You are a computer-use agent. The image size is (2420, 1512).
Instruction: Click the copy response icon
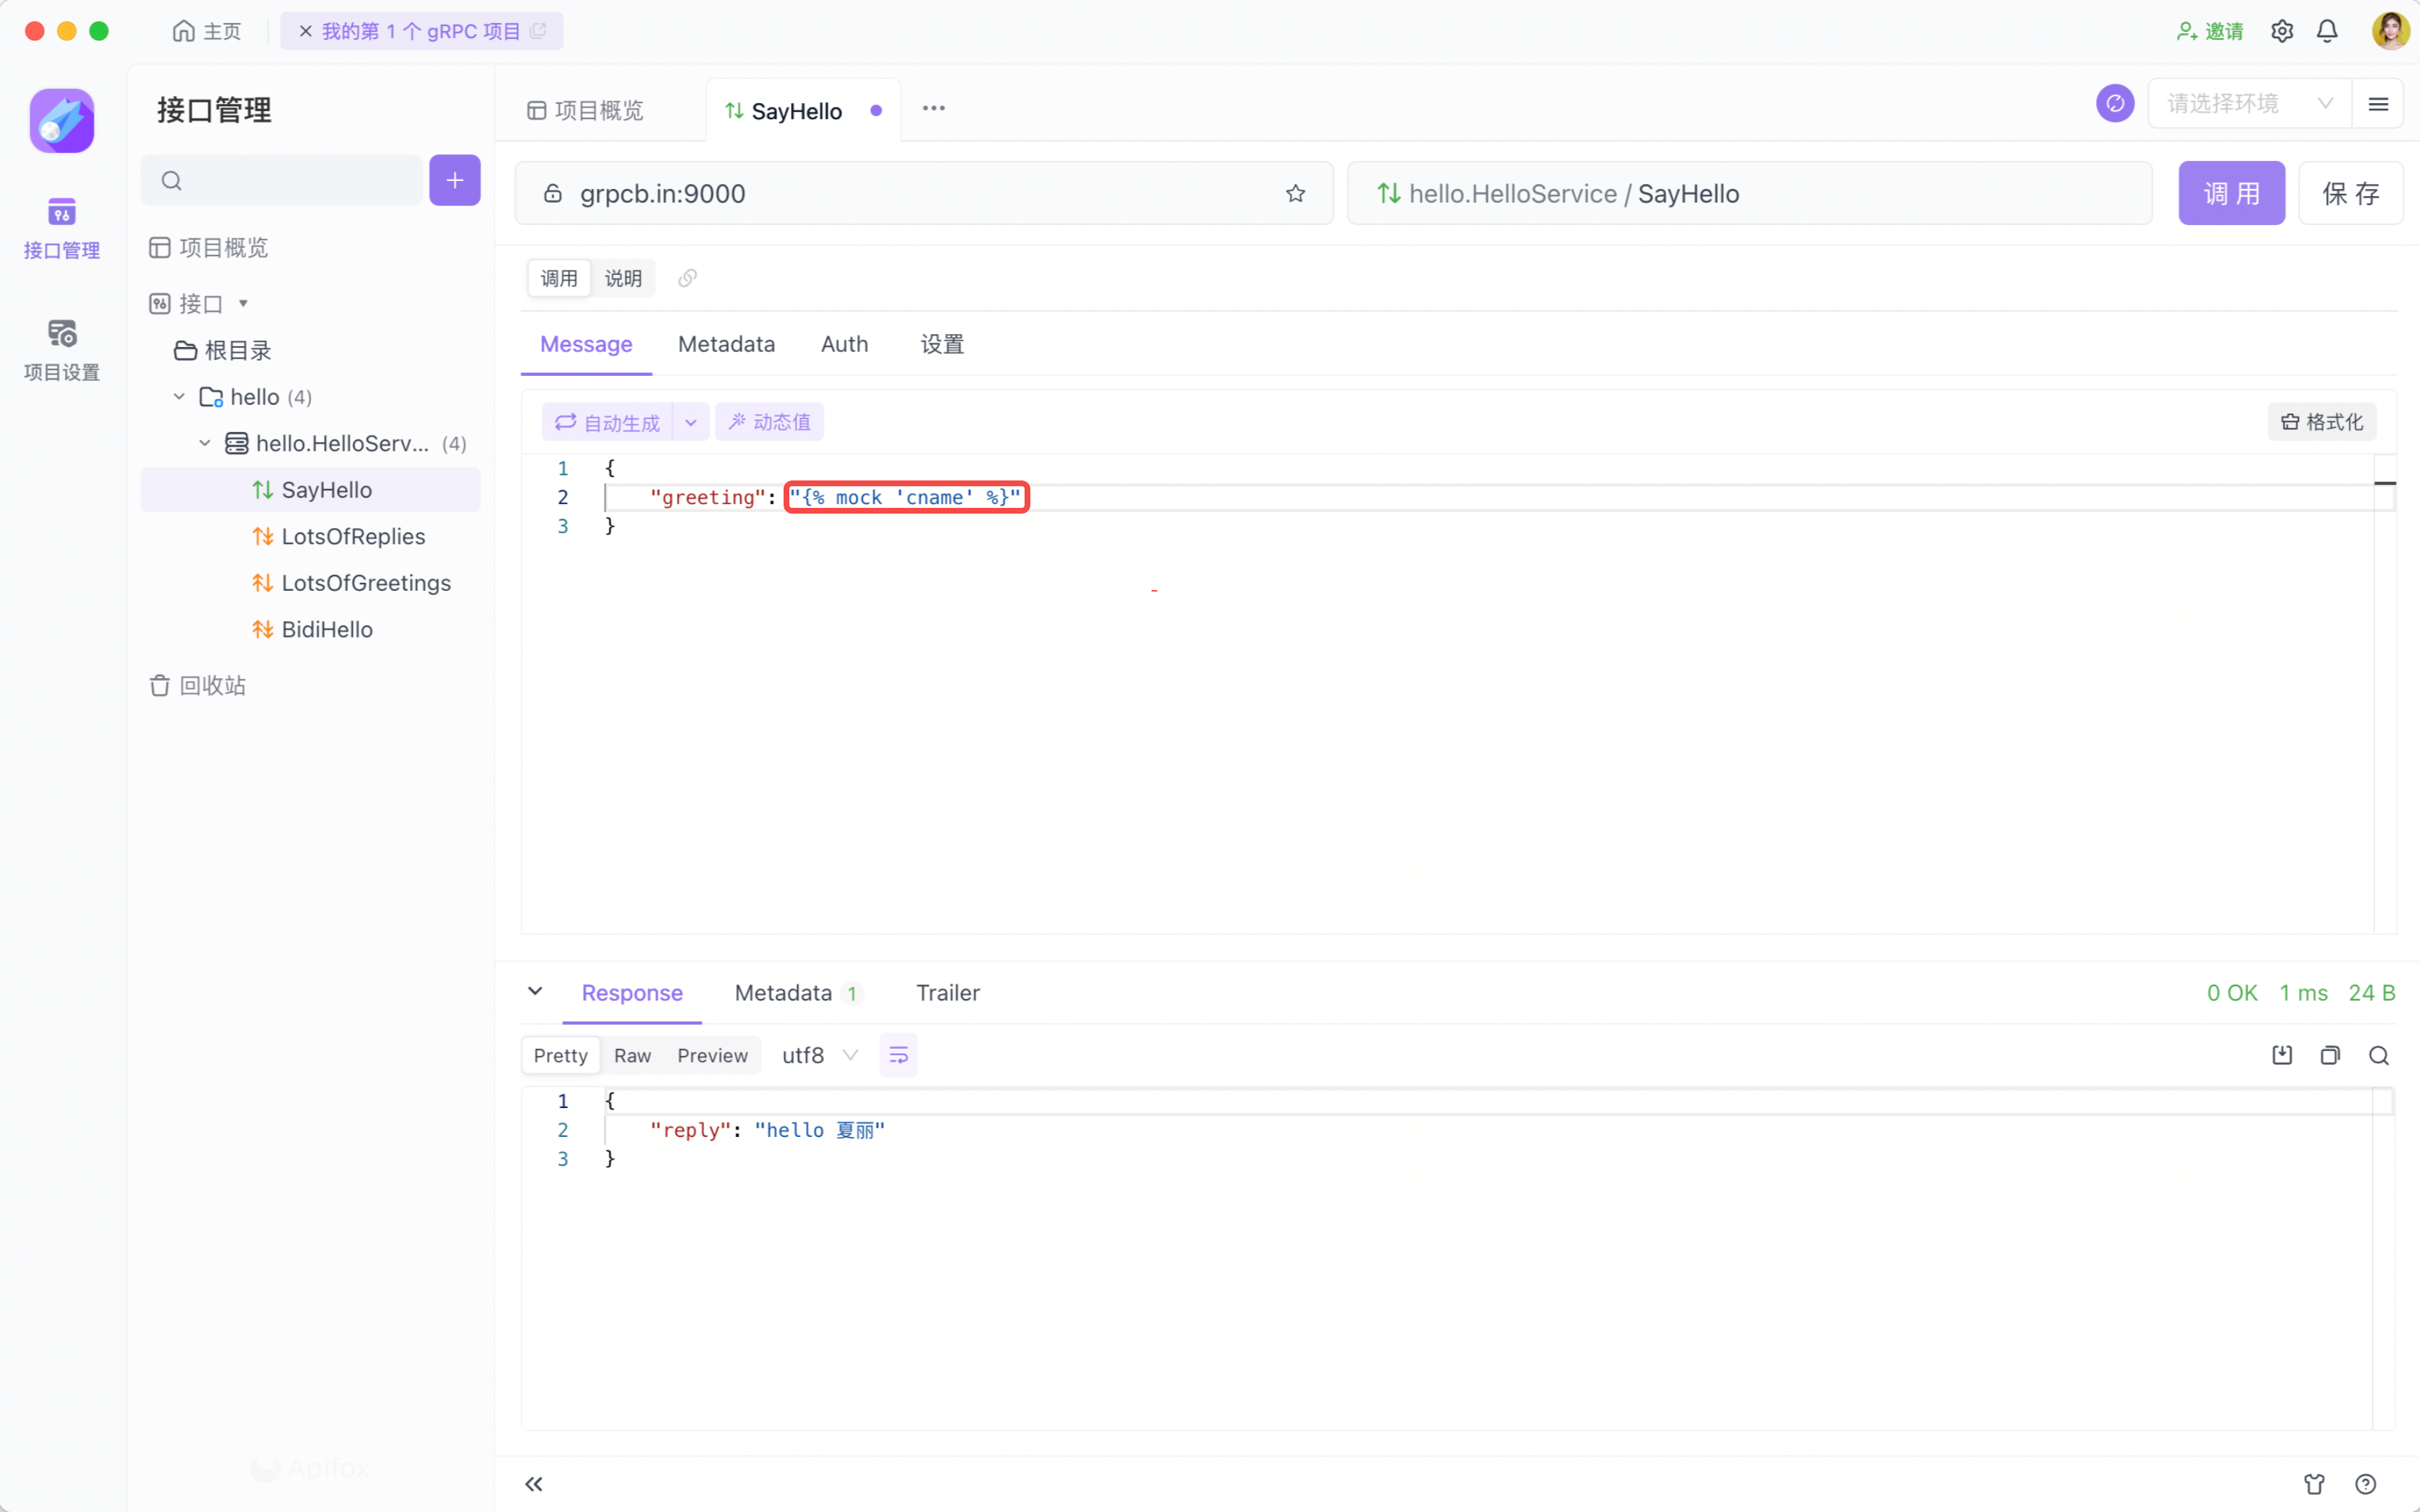2330,1055
